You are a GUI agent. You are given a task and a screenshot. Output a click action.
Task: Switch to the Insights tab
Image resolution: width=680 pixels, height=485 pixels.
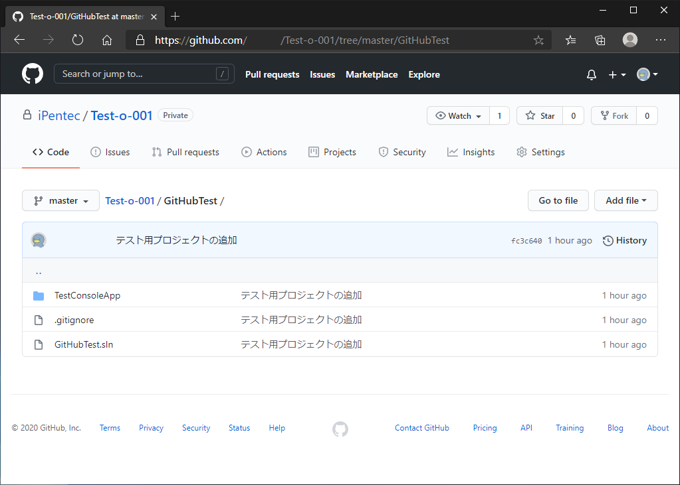click(x=471, y=152)
